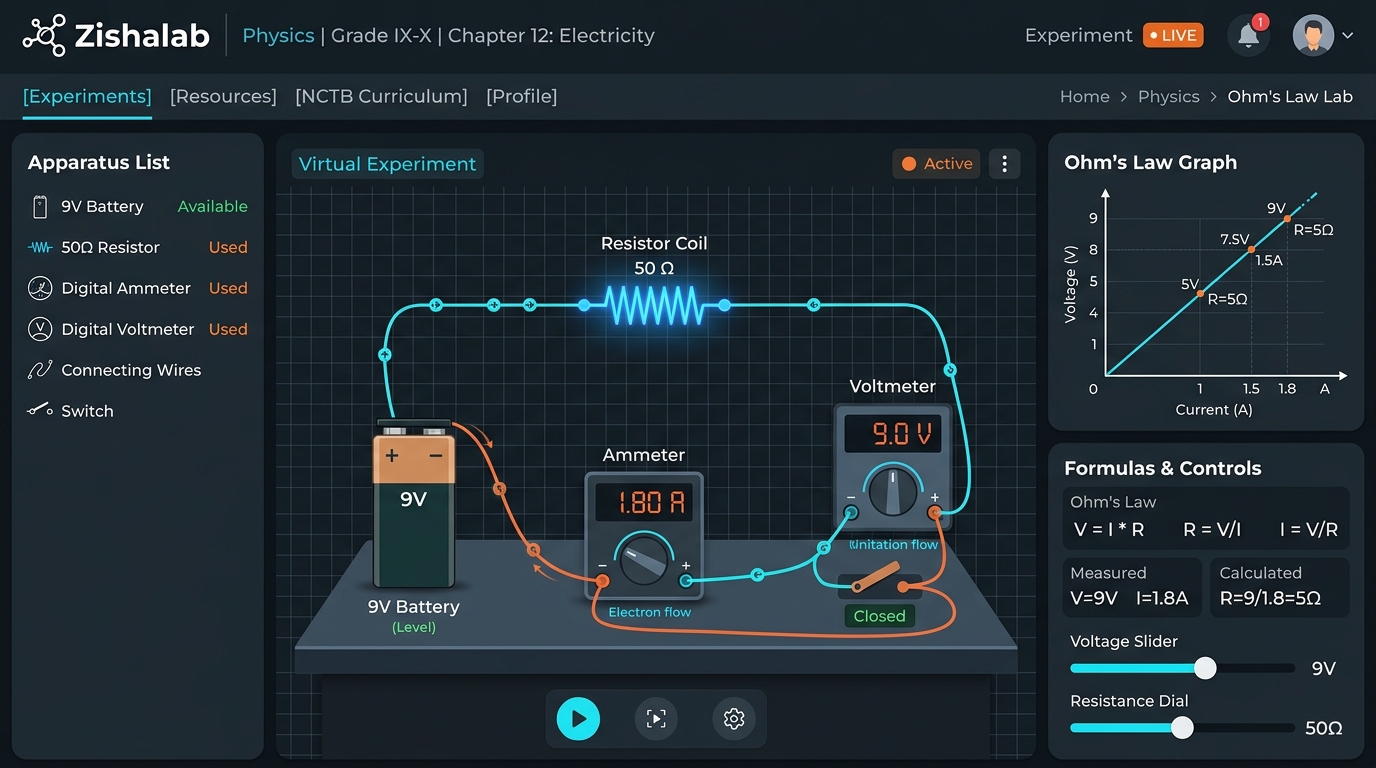This screenshot has width=1376, height=768.
Task: Switch to the Resources tab
Action: pyautogui.click(x=223, y=96)
